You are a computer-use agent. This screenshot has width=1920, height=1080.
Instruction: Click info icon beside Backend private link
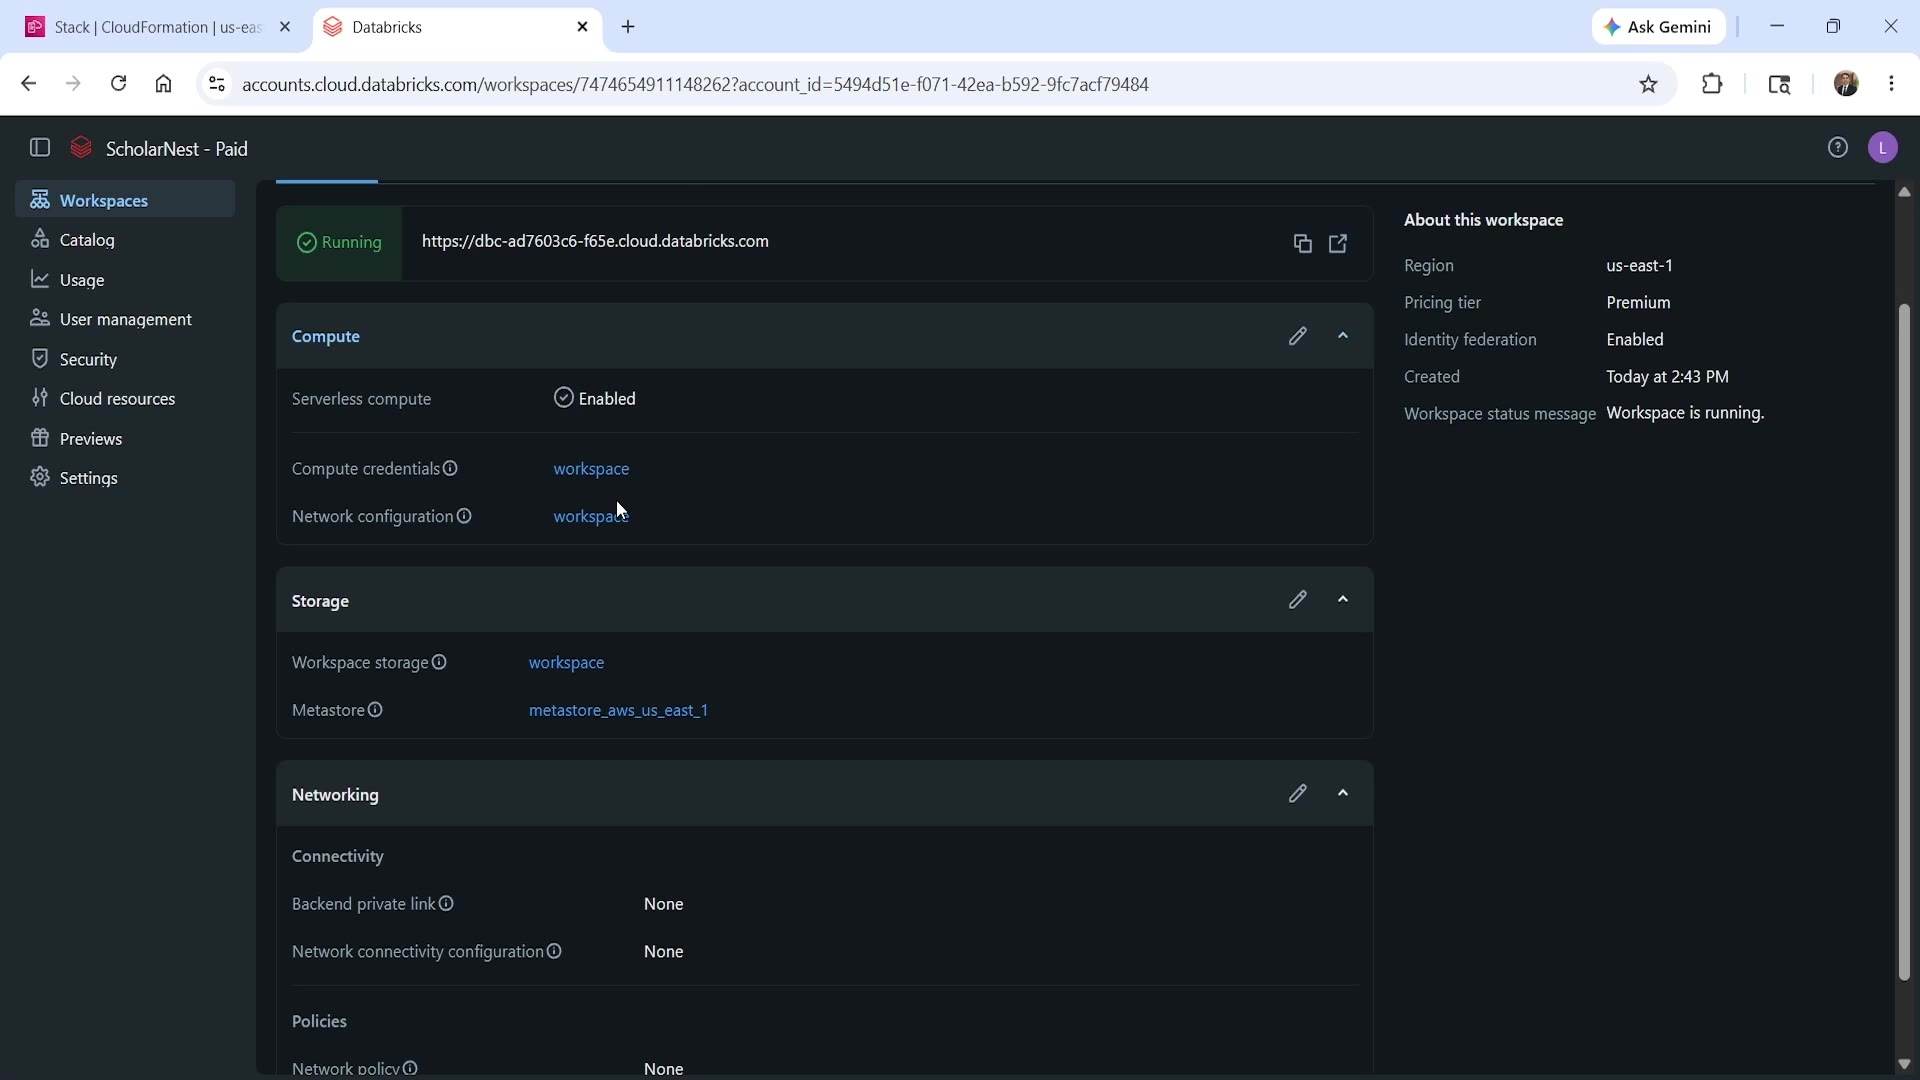click(x=447, y=904)
